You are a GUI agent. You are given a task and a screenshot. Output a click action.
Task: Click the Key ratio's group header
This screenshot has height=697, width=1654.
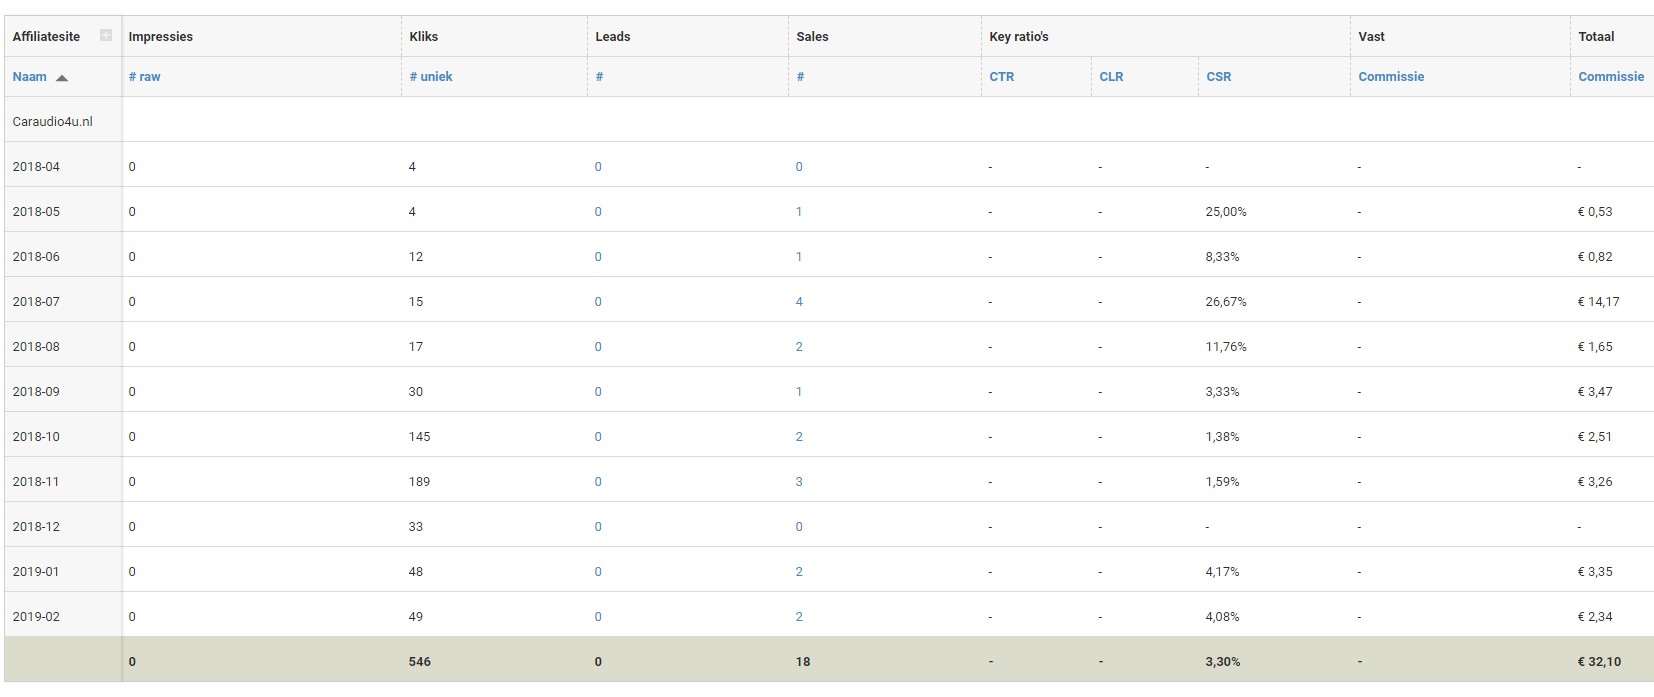click(1019, 36)
